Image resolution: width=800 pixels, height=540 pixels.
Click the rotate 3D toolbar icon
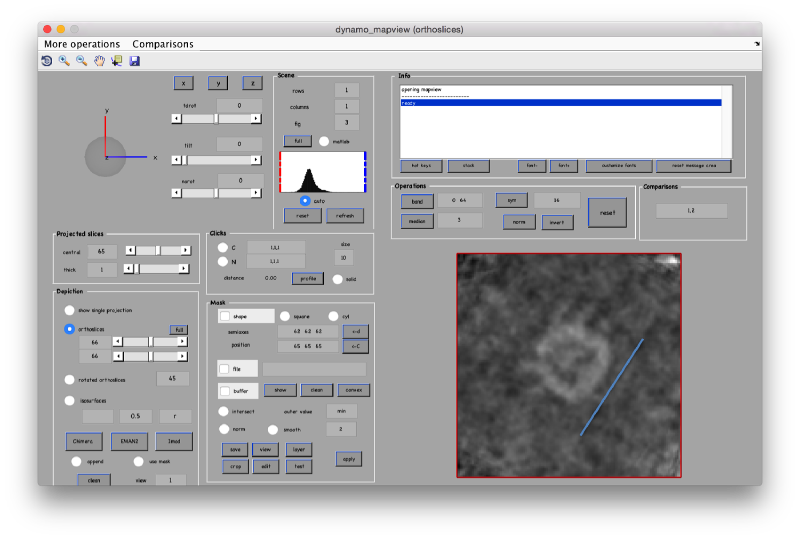click(46, 61)
